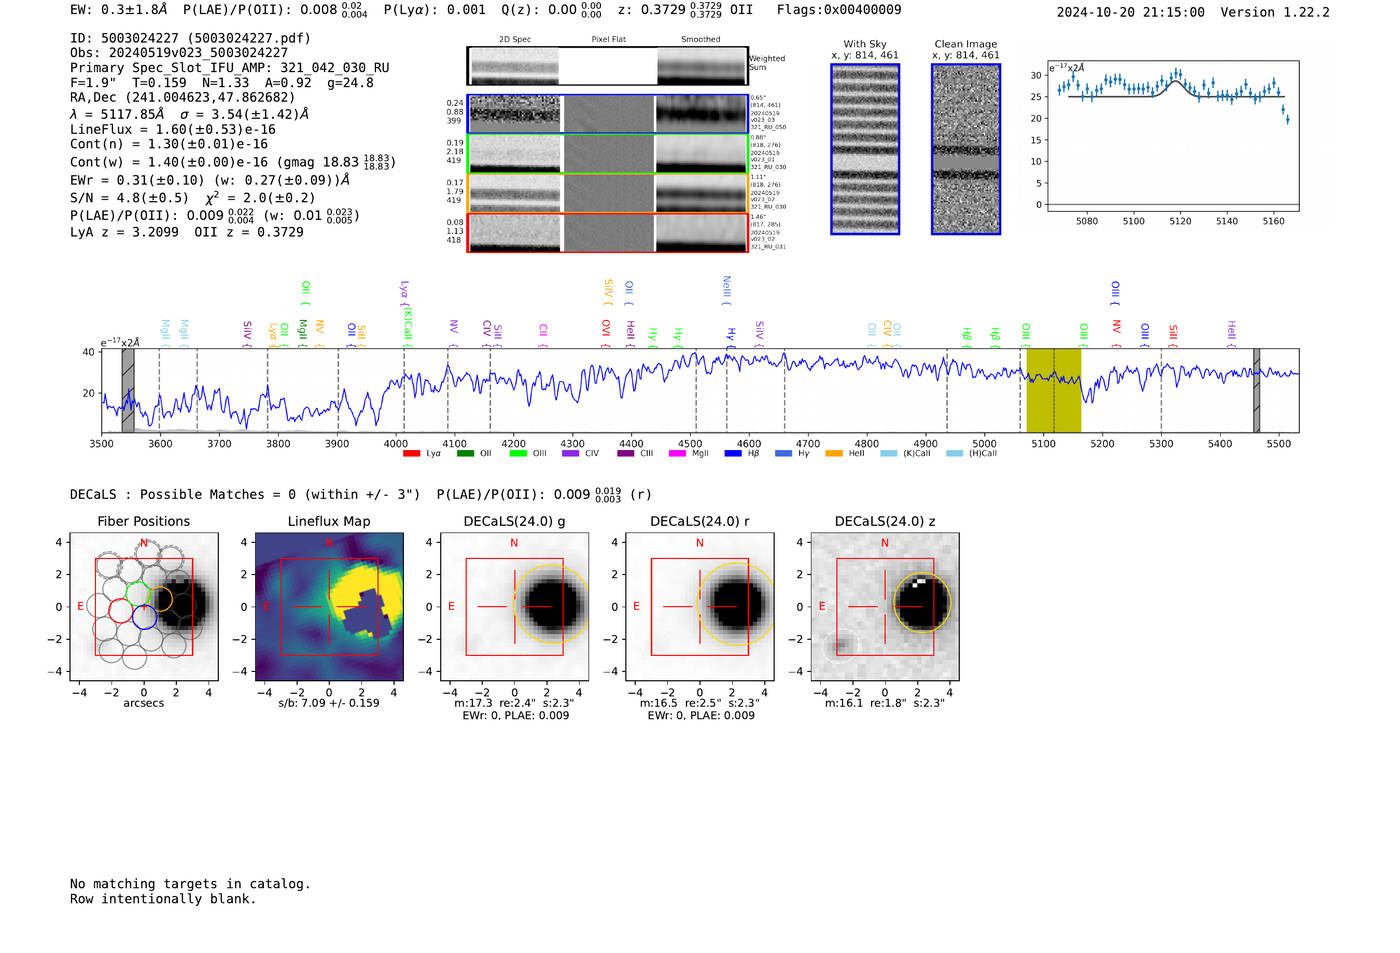The image size is (1400, 953).
Task: Pick the orange HeII legend swatch
Action: 834,454
